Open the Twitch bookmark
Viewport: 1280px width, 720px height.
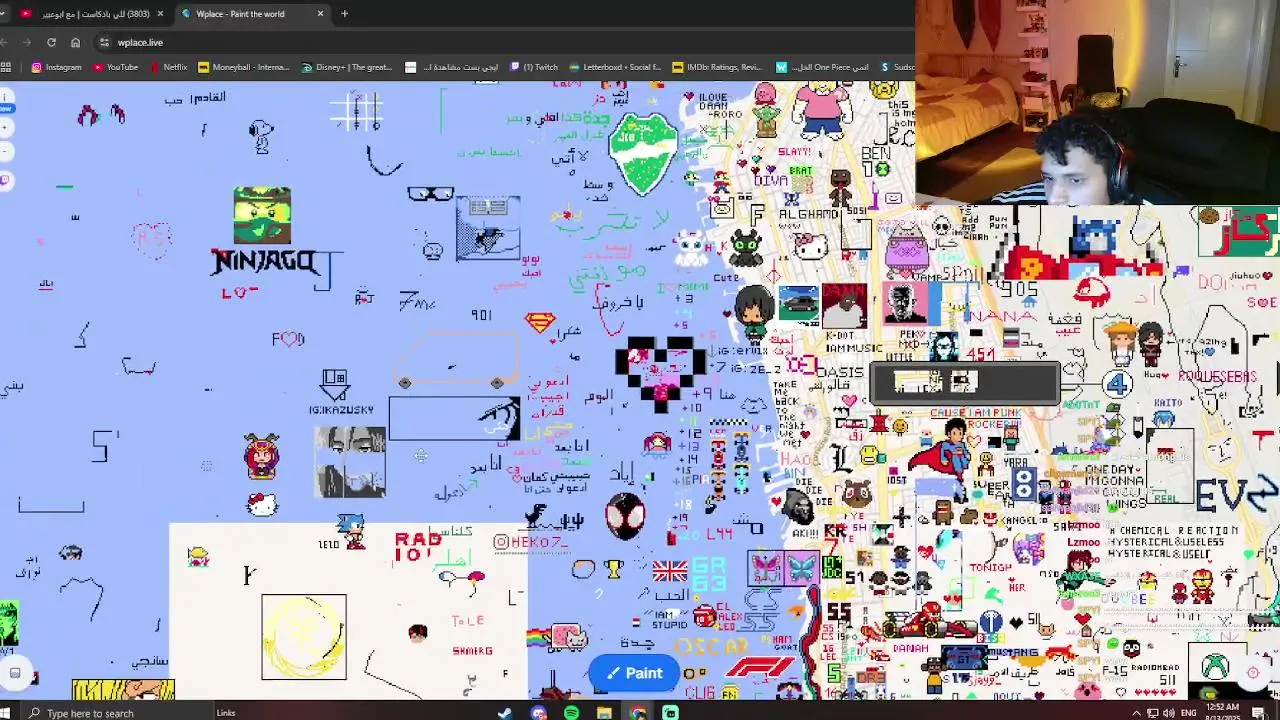534,67
